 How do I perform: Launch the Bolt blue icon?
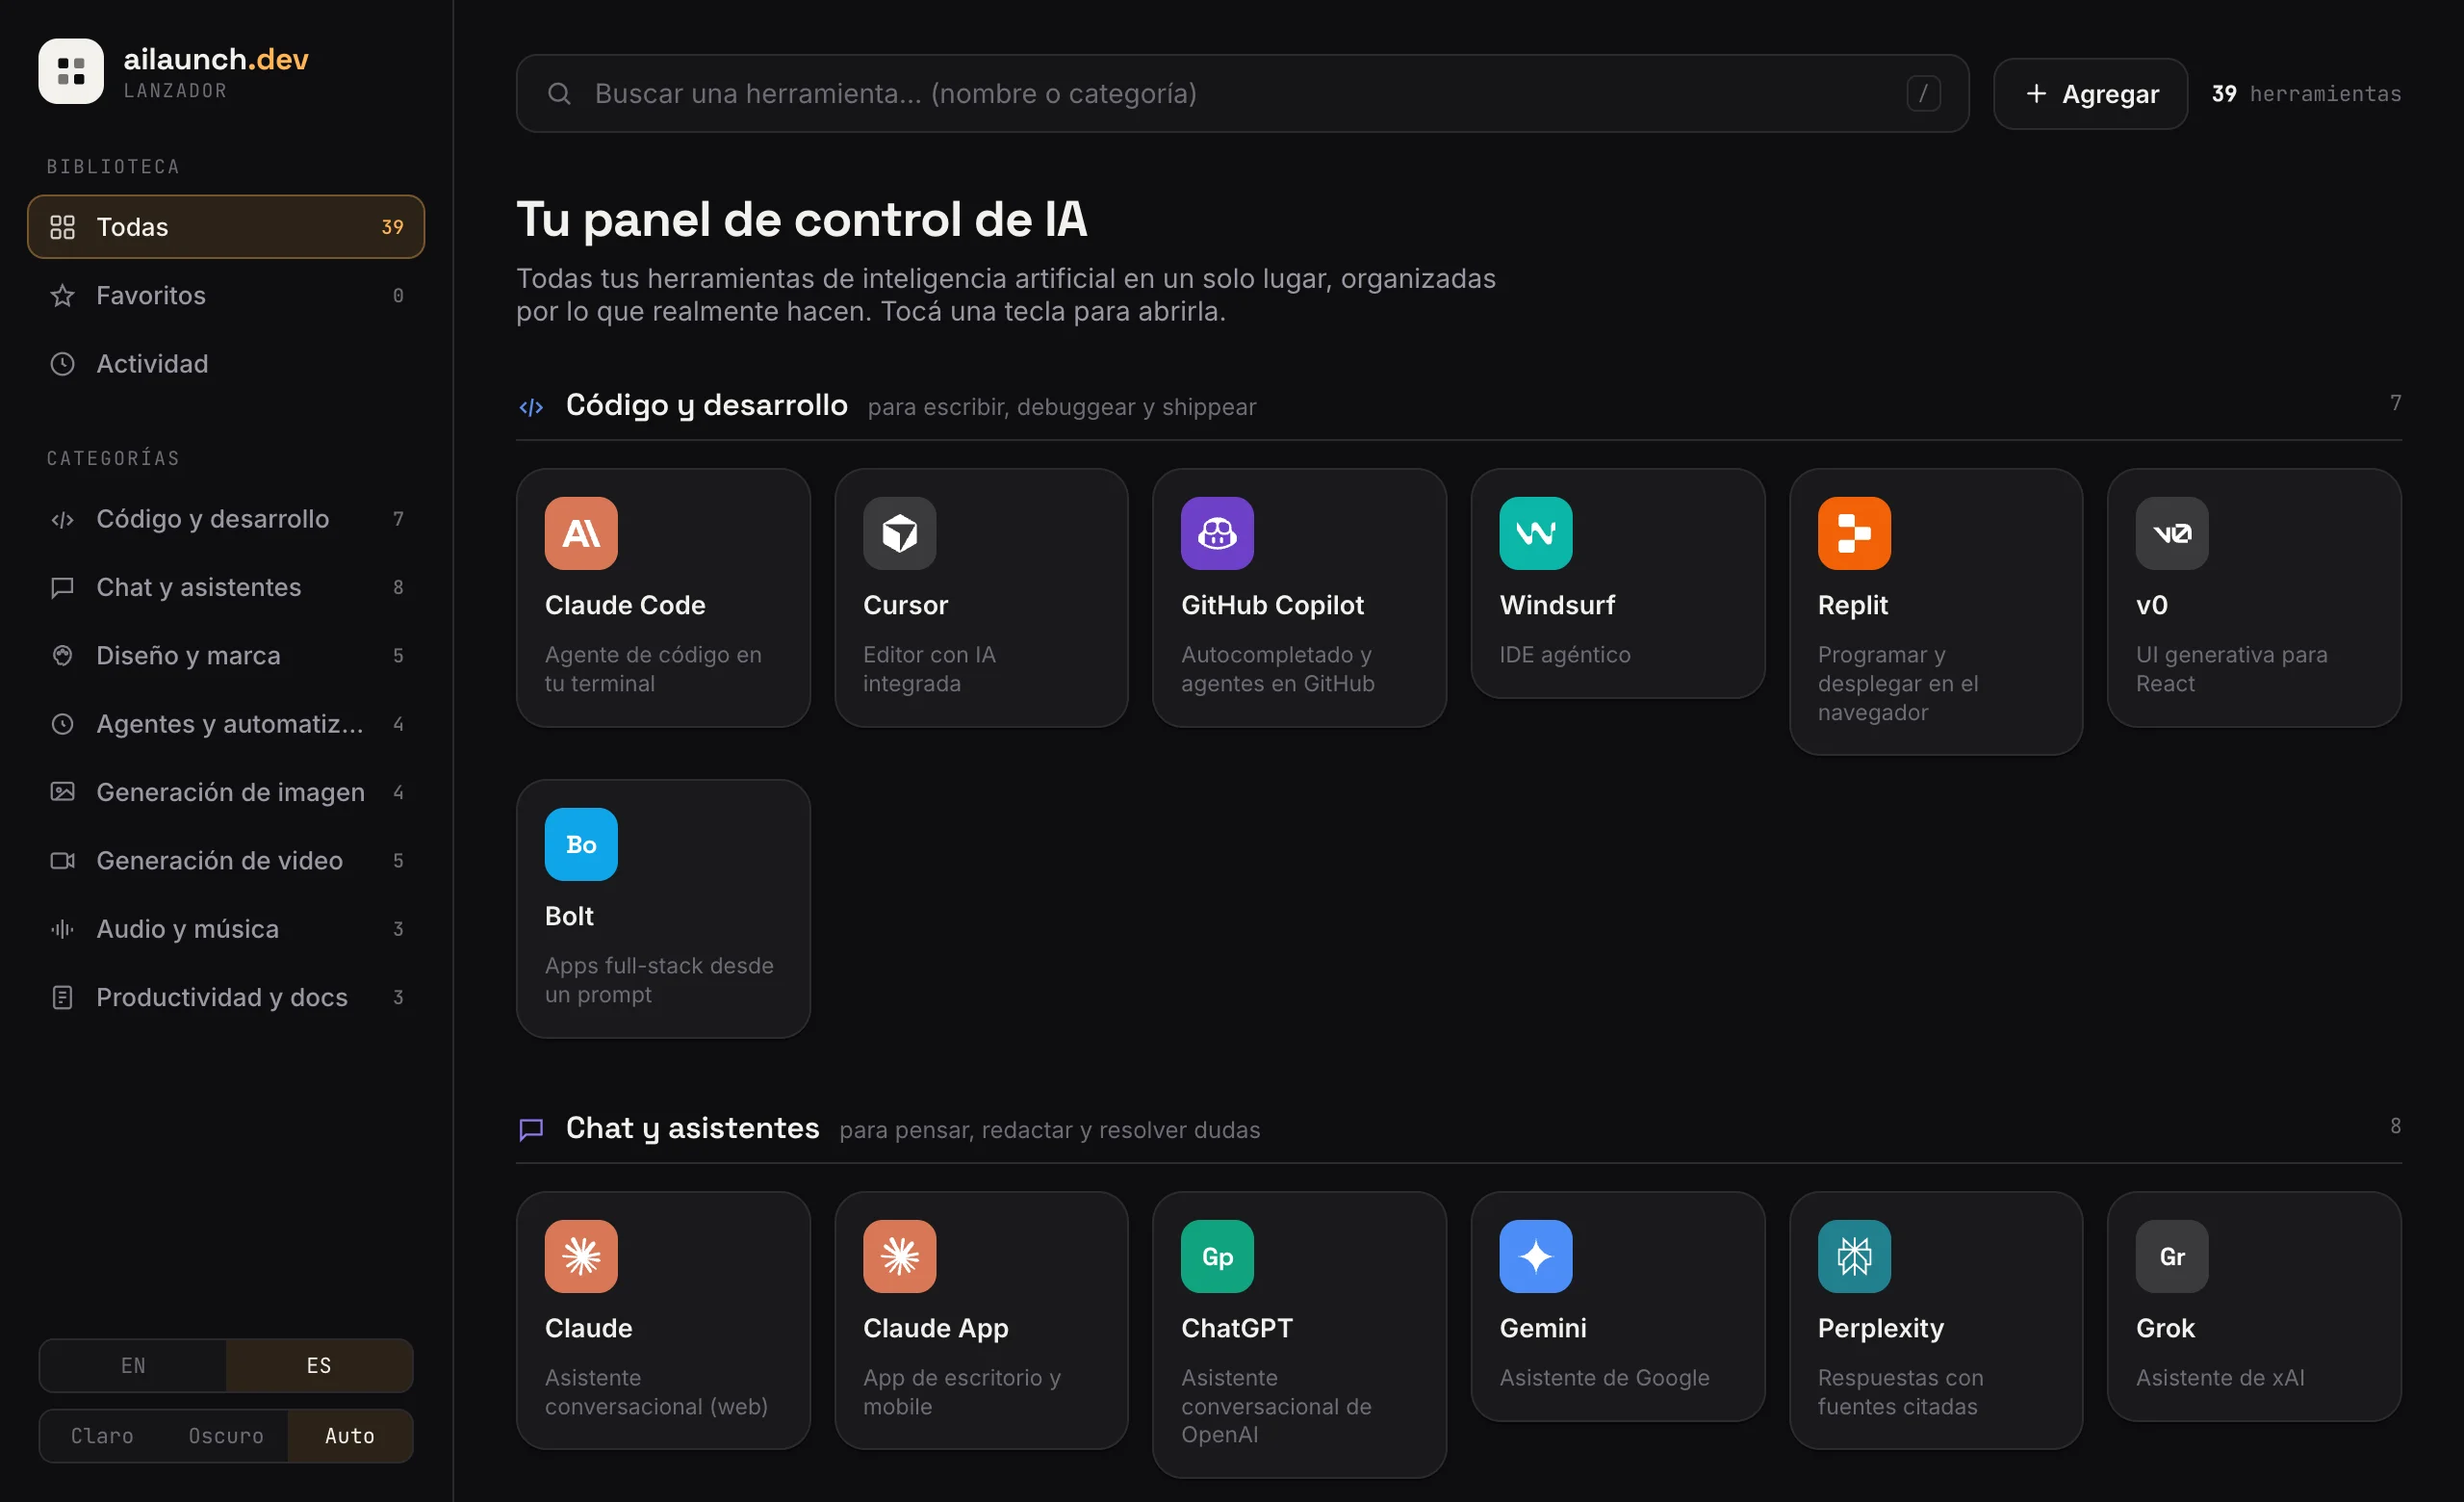pos(581,844)
